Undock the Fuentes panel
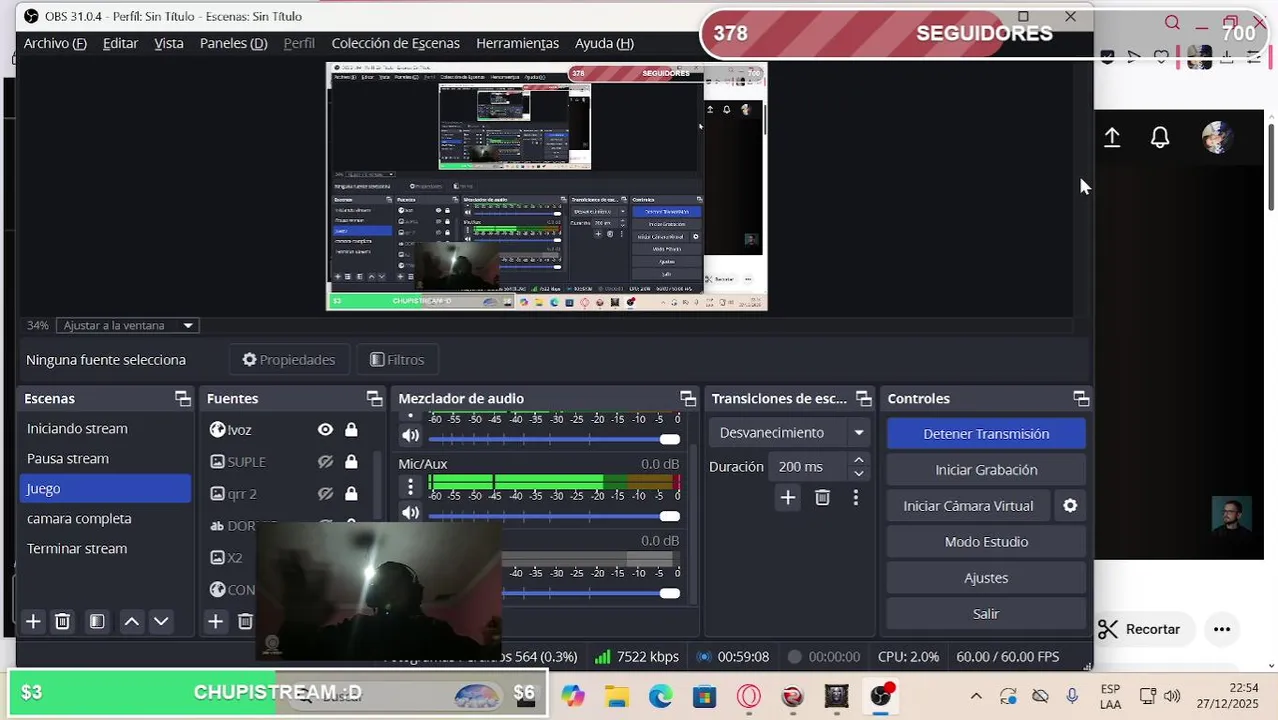Screen dimensions: 1278x720 tap(374, 398)
